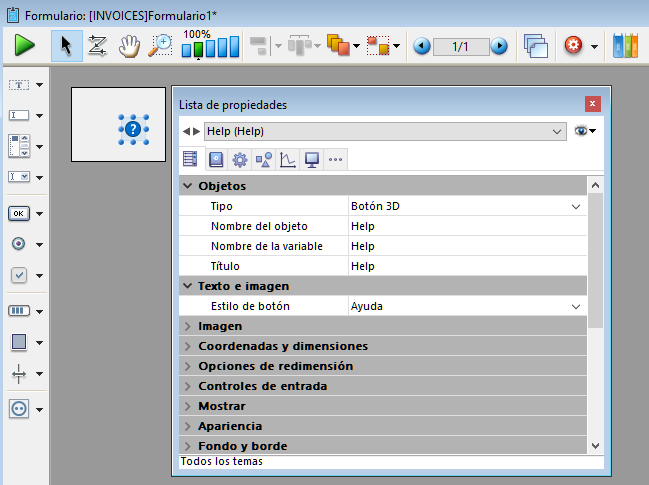Select the checkbox object tool

(19, 275)
